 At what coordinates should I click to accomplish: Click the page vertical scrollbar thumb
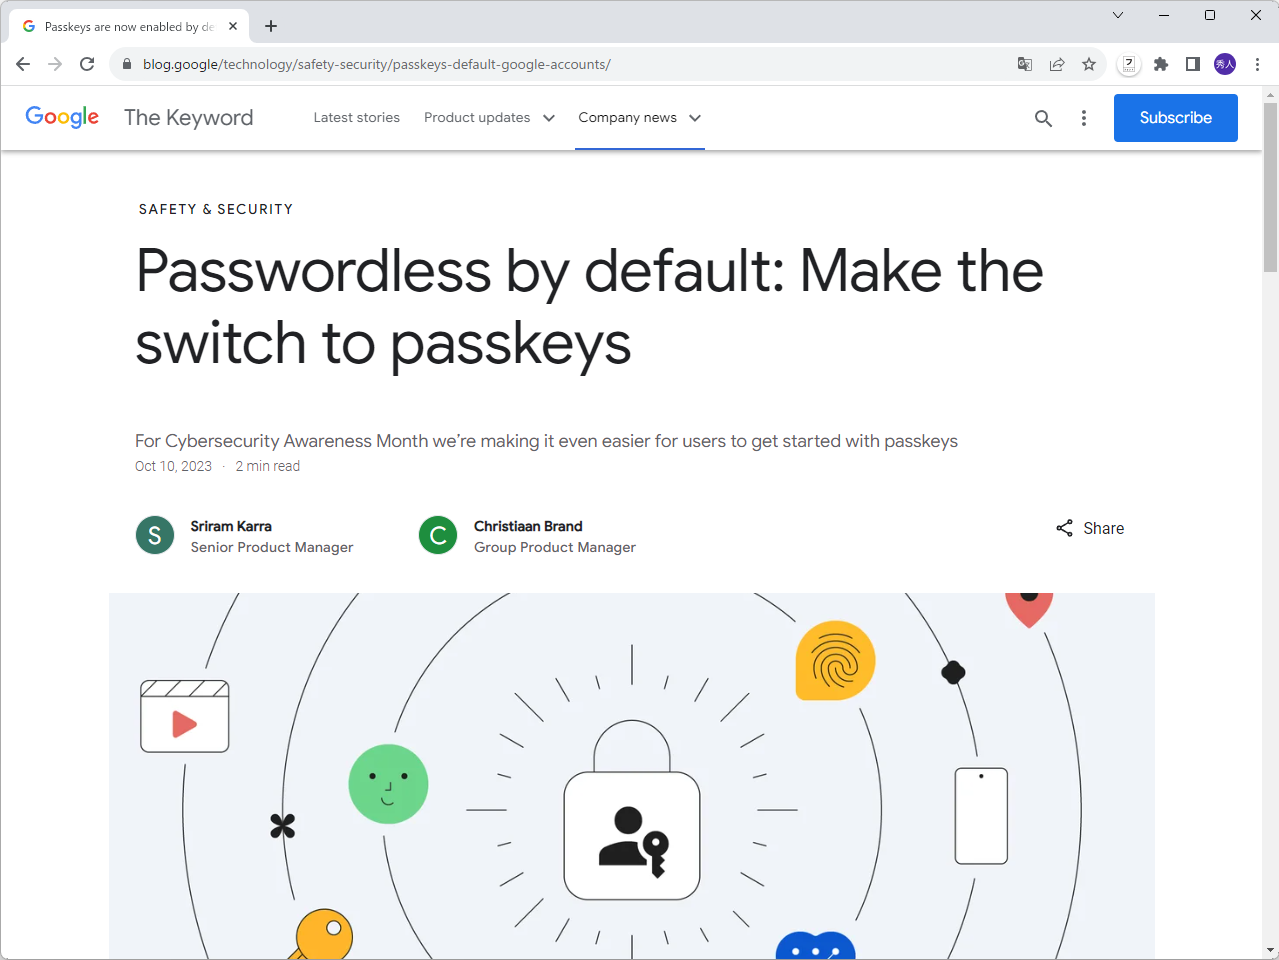[x=1270, y=187]
